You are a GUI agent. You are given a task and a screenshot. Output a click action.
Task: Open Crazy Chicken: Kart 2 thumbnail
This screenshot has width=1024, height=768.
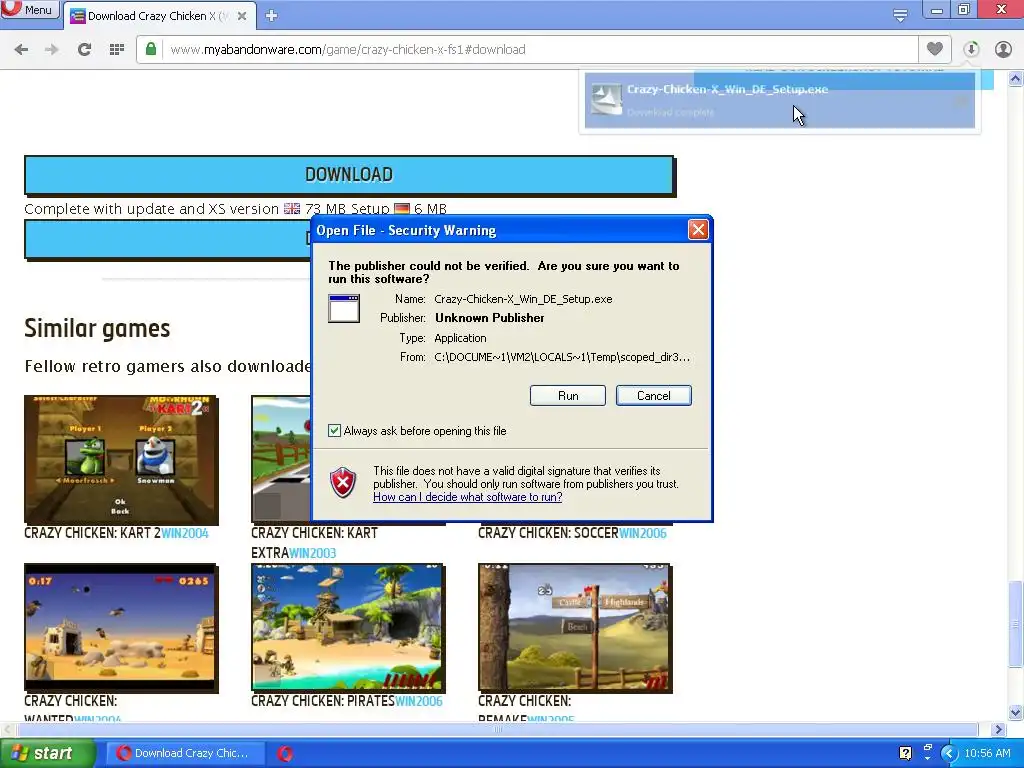tap(121, 460)
